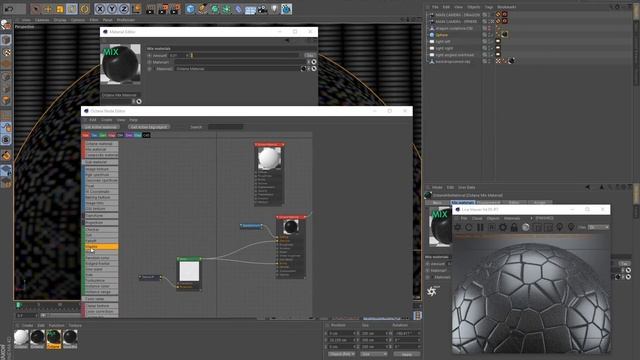Image resolution: width=640 pixels, height=360 pixels.
Task: Open Object (Rel) dropdown in Coordinates
Action: (342, 354)
